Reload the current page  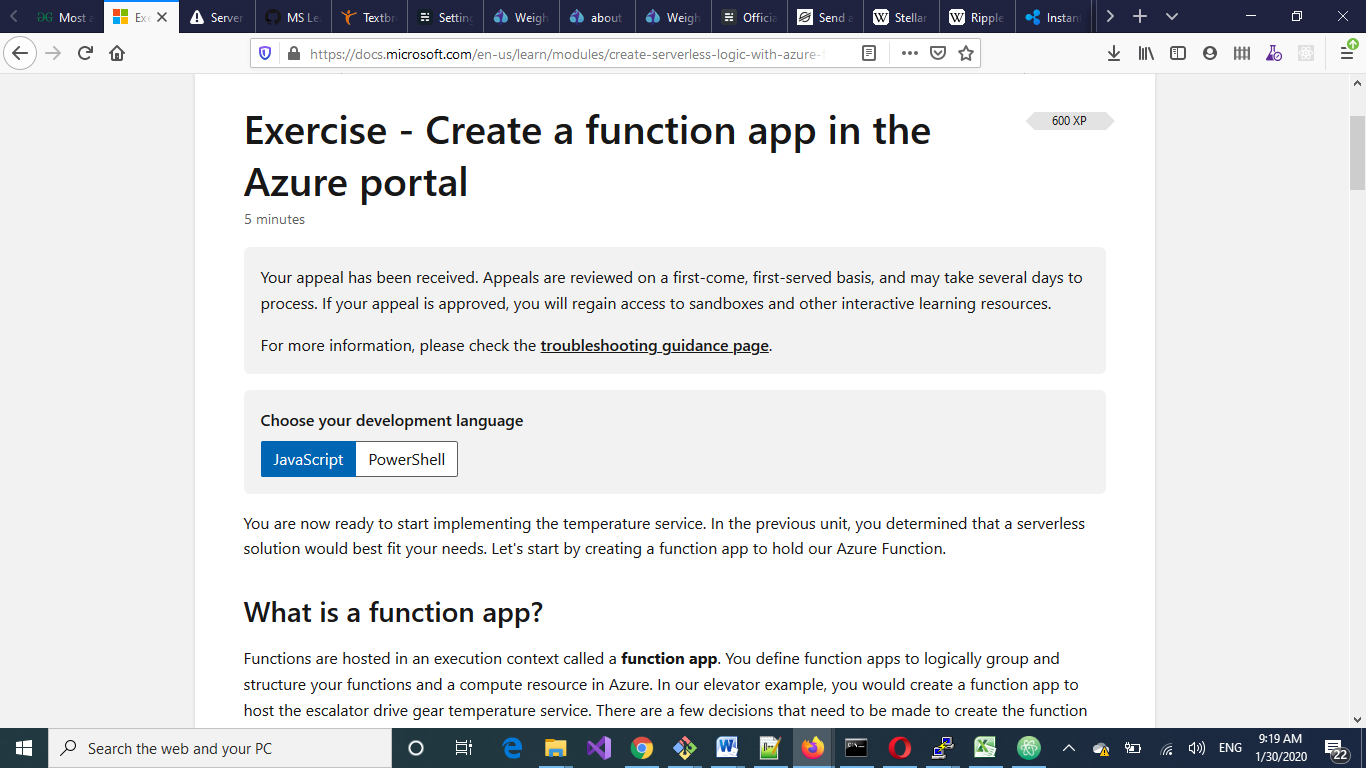tap(85, 53)
